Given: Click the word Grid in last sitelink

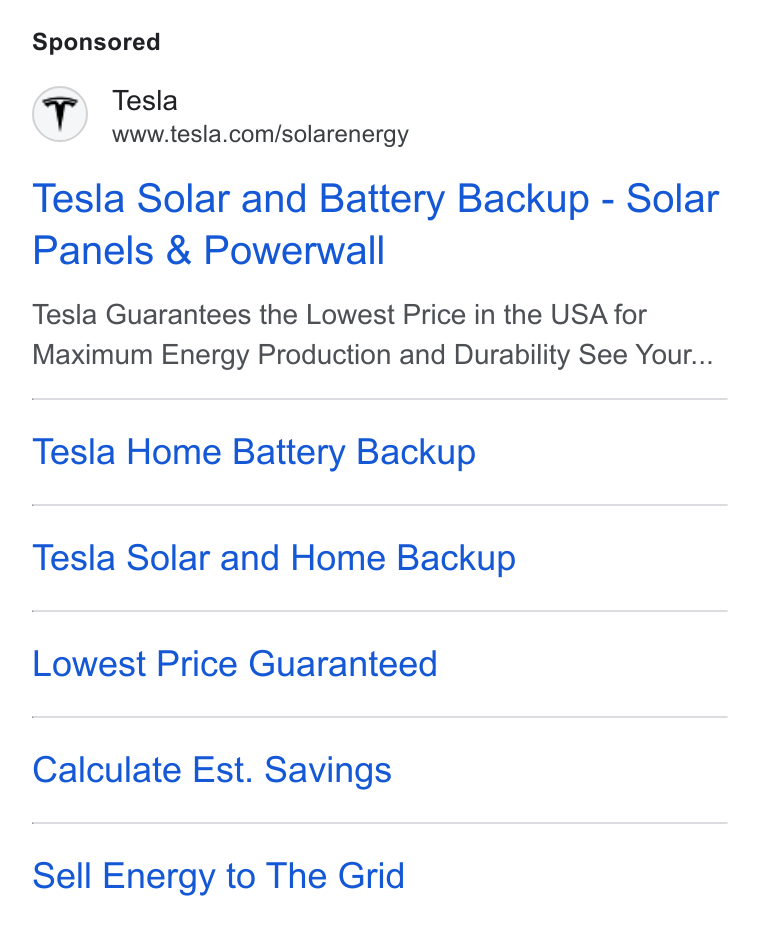Looking at the screenshot, I should coord(372,876).
